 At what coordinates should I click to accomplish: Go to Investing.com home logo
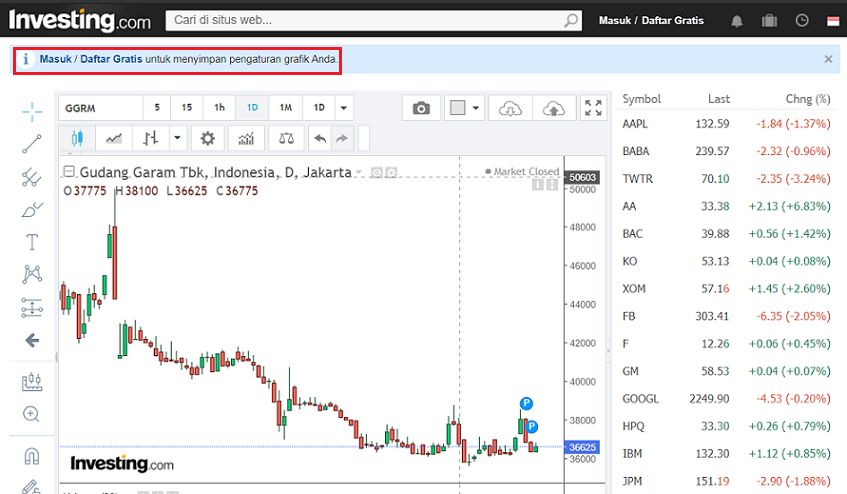(79, 21)
